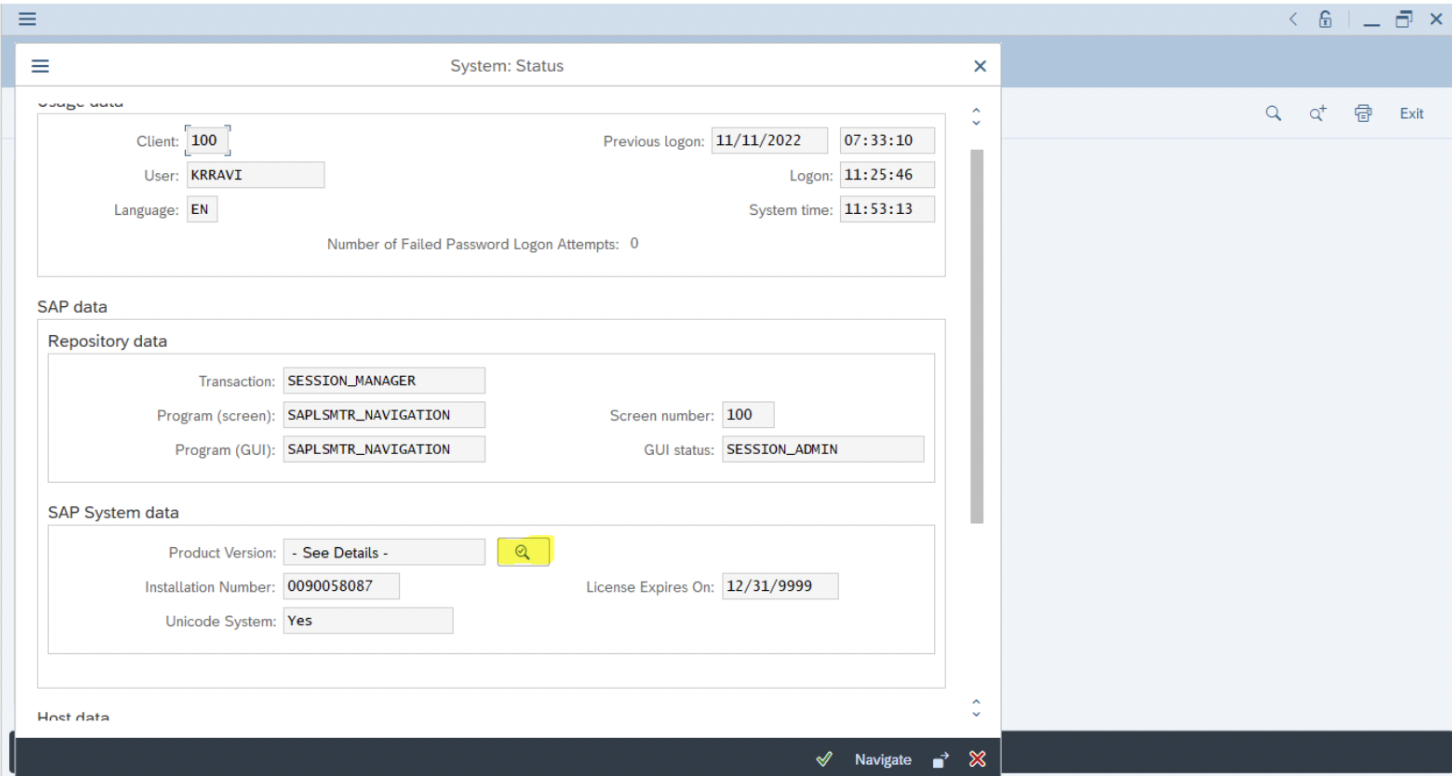The width and height of the screenshot is (1452, 776).
Task: Click the session lock icon top right
Action: pyautogui.click(x=1324, y=18)
